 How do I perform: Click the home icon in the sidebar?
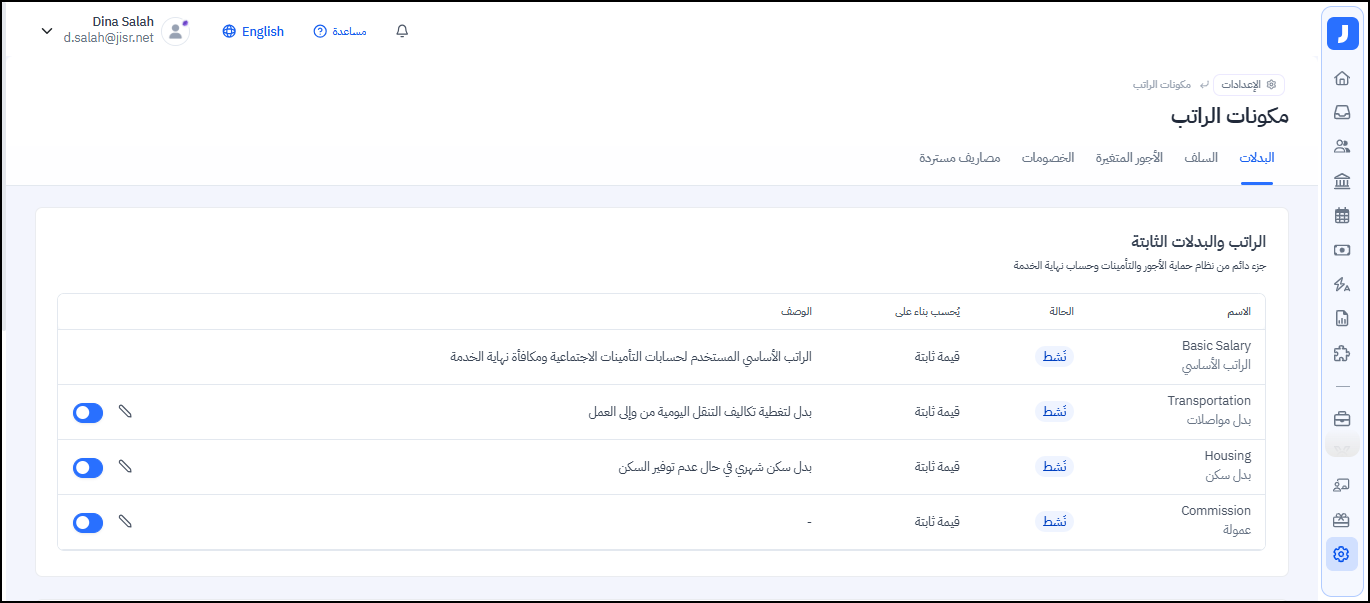click(x=1342, y=78)
